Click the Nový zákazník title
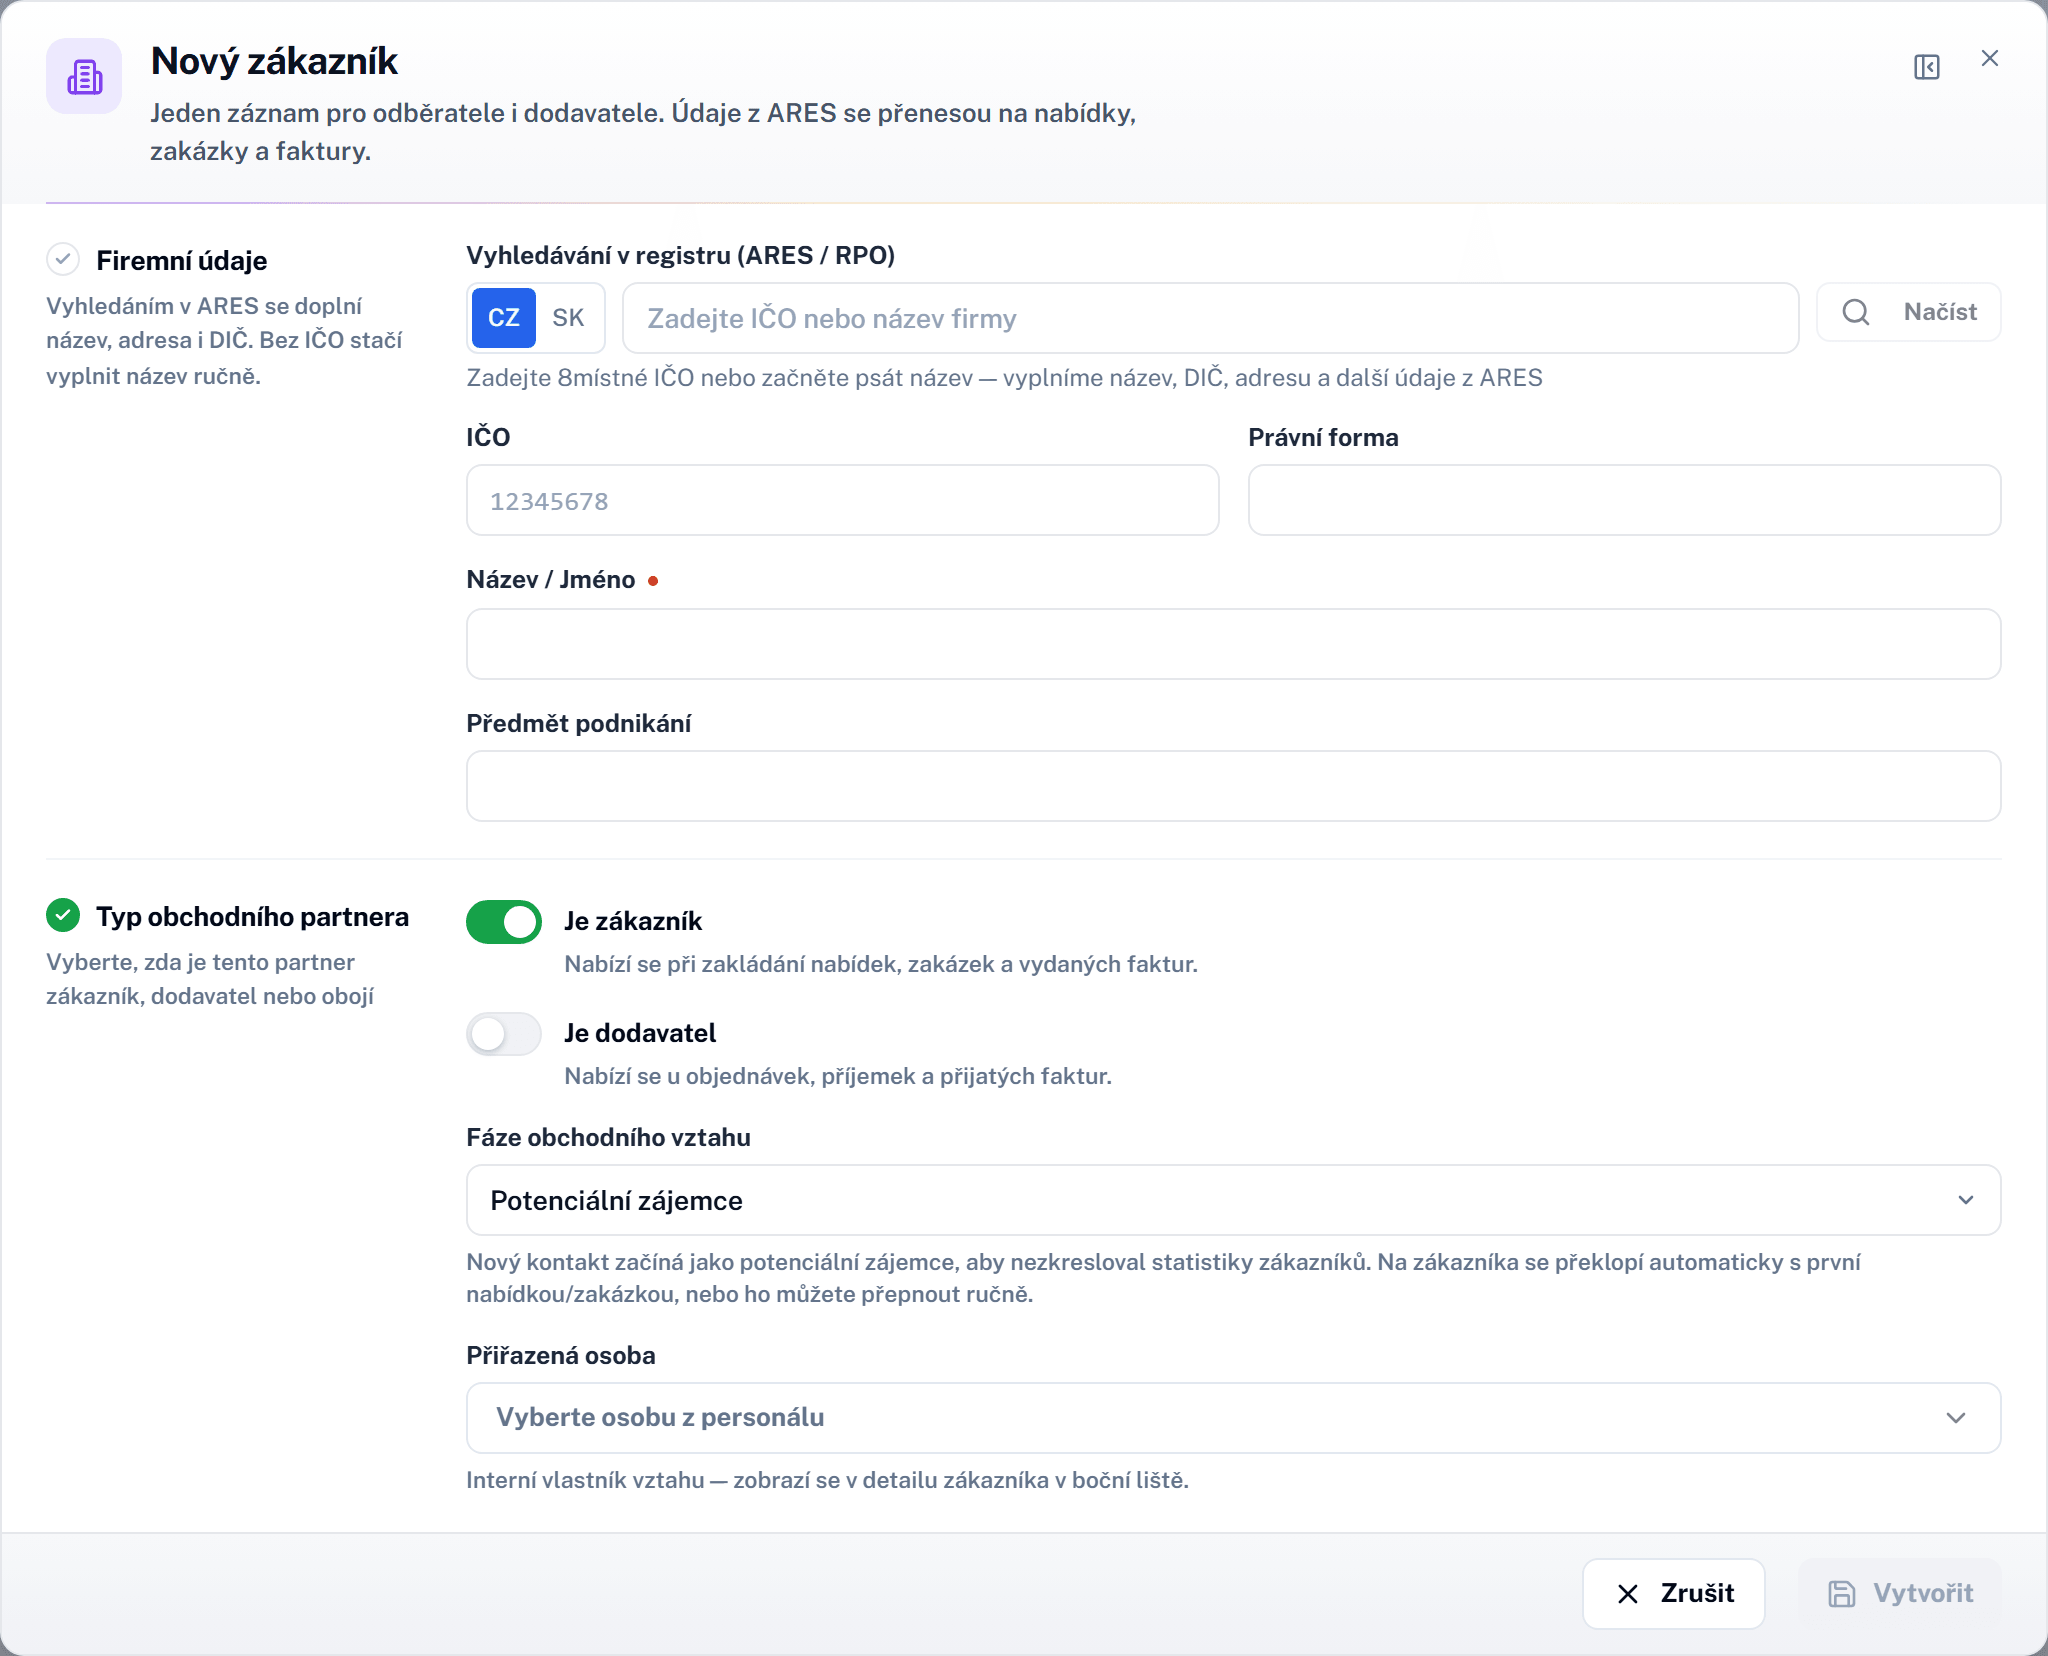Image resolution: width=2048 pixels, height=1656 pixels. (274, 61)
